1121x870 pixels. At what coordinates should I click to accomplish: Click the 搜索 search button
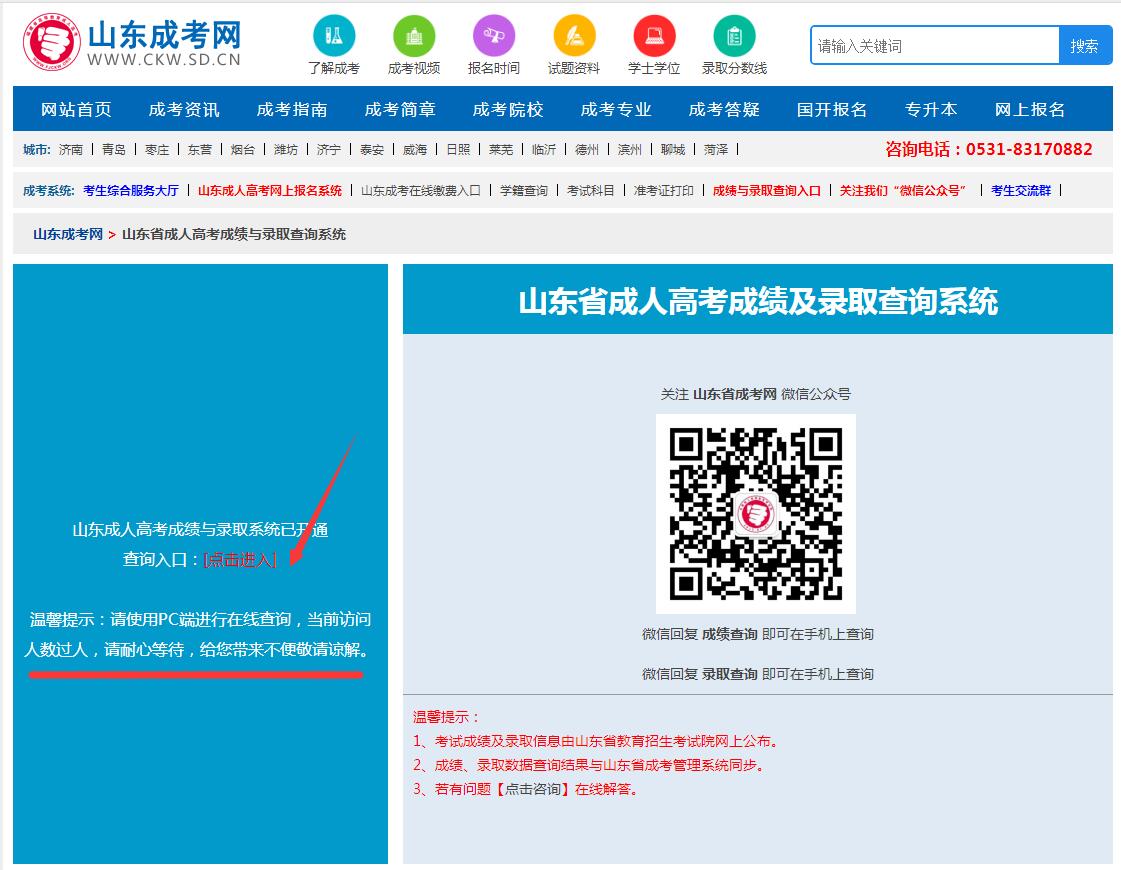[1085, 46]
